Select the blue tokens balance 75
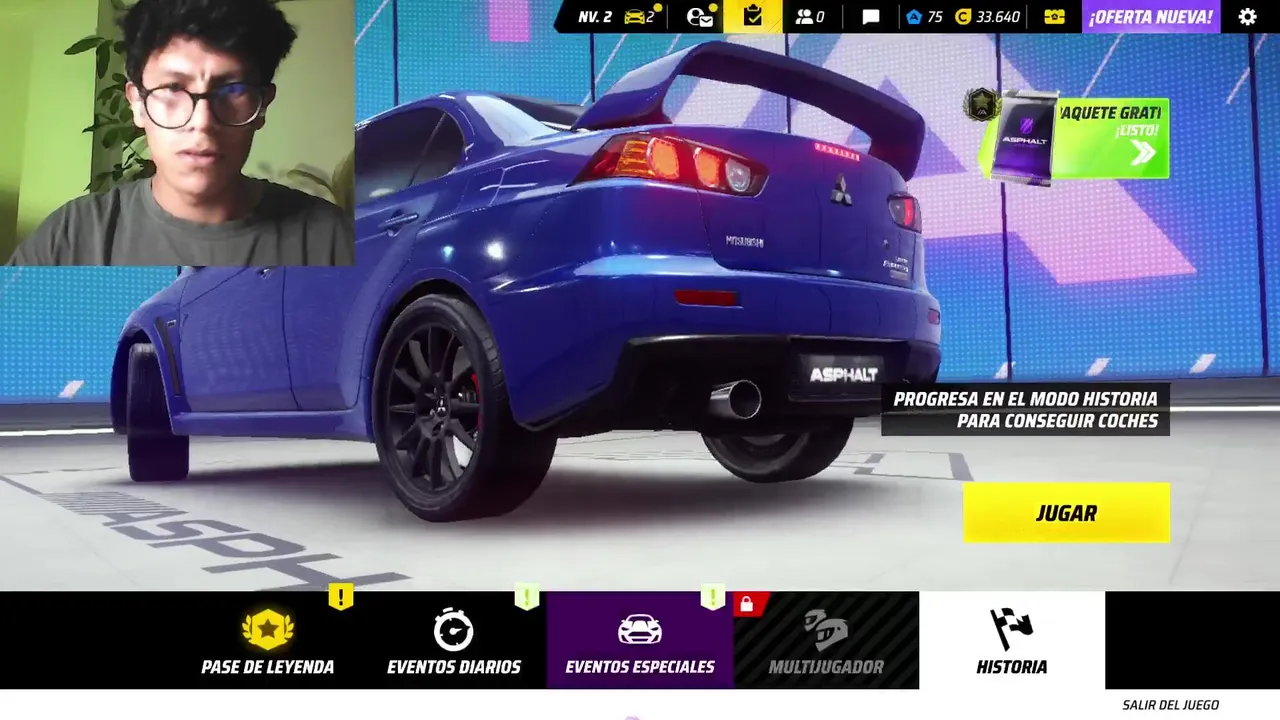Viewport: 1280px width, 720px height. (x=924, y=17)
